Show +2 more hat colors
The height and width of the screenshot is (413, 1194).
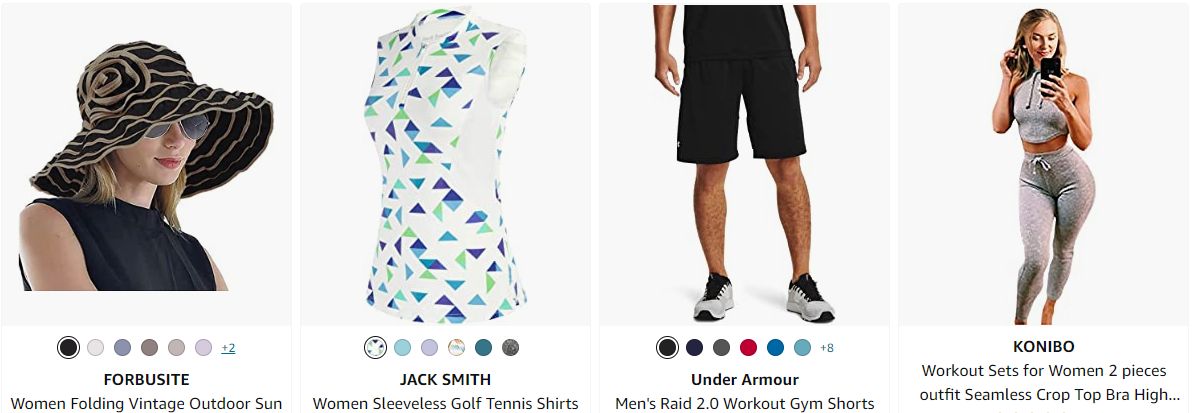[x=228, y=347]
